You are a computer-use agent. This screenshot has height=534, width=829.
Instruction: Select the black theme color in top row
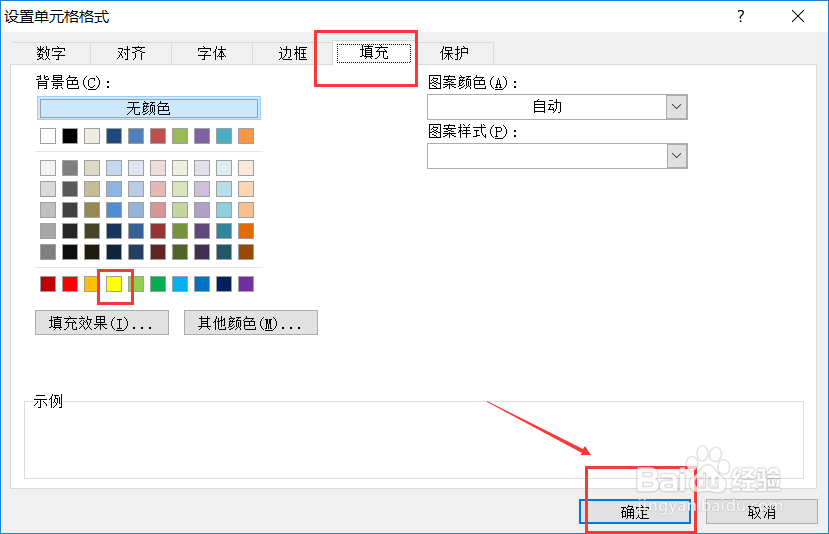point(70,136)
